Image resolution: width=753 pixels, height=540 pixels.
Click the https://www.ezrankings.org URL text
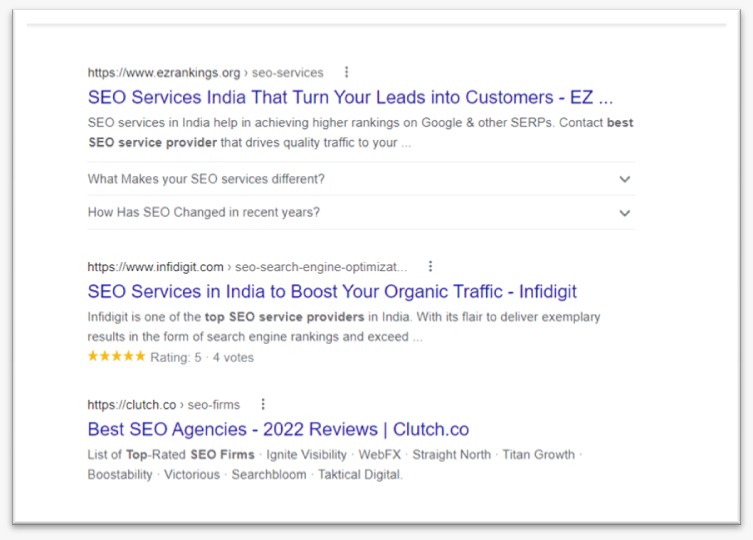pos(164,73)
